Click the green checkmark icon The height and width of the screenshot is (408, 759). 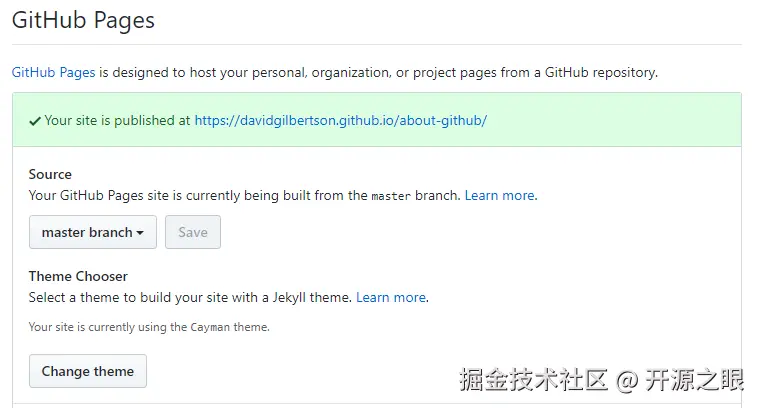[x=35, y=121]
